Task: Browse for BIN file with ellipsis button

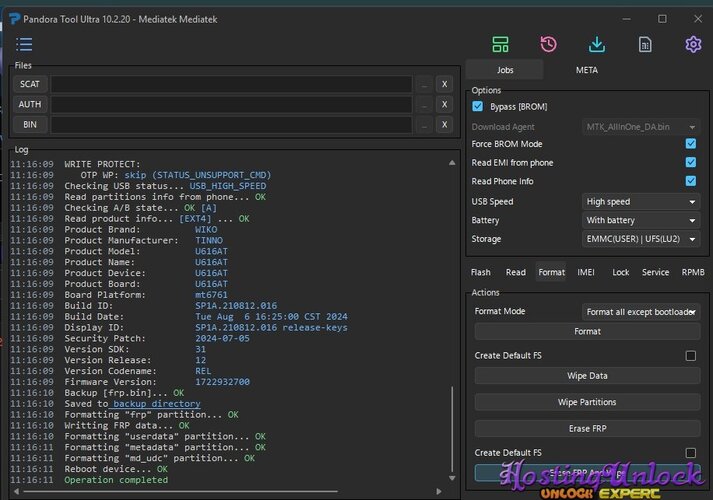Action: click(424, 124)
